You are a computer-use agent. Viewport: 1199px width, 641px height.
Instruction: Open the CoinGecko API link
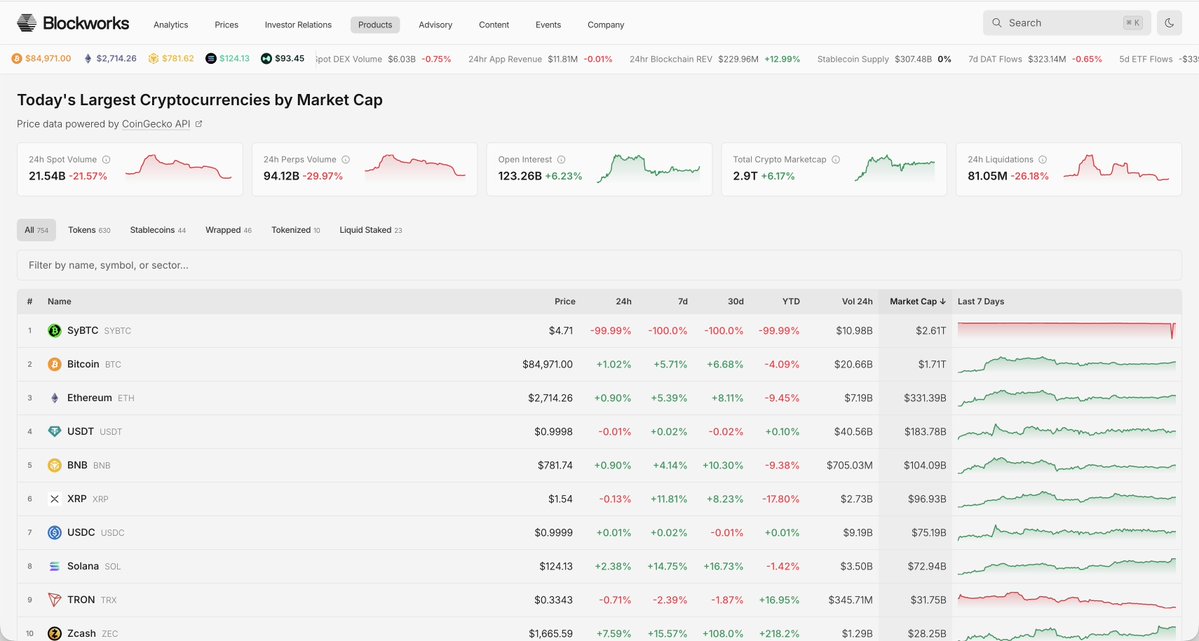tap(156, 124)
